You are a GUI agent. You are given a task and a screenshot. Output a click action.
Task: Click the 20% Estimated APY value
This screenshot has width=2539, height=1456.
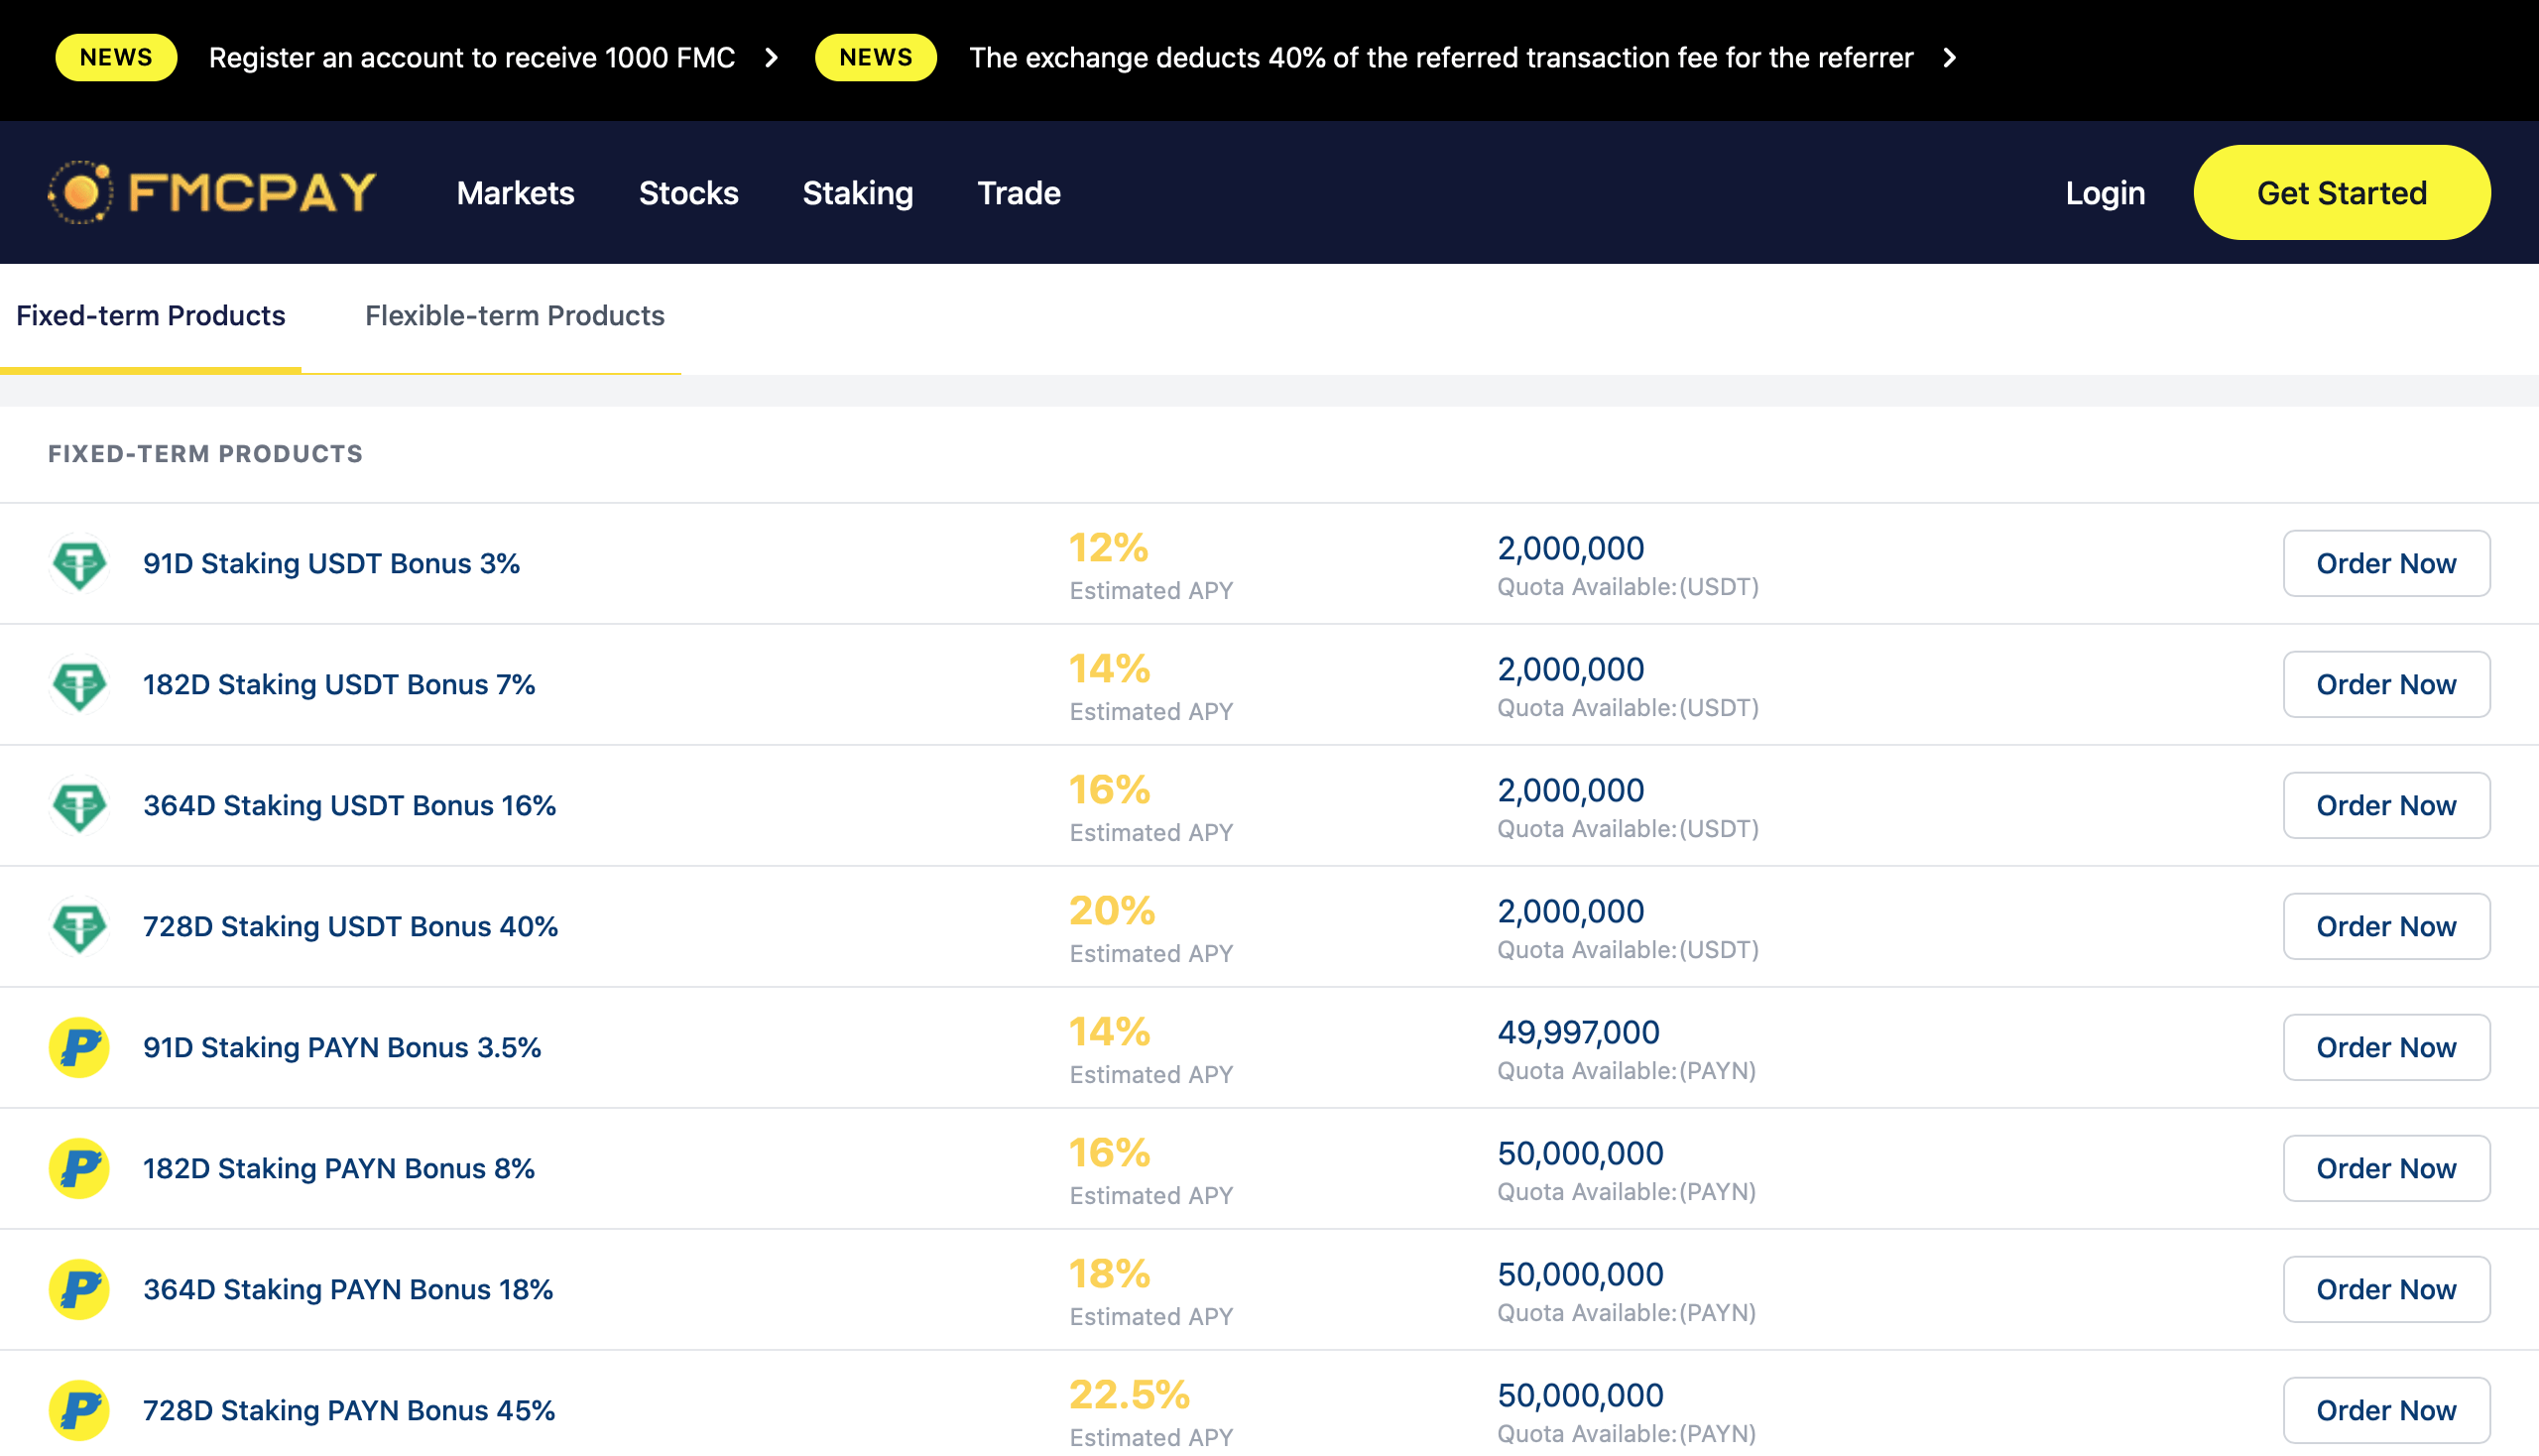(x=1112, y=910)
